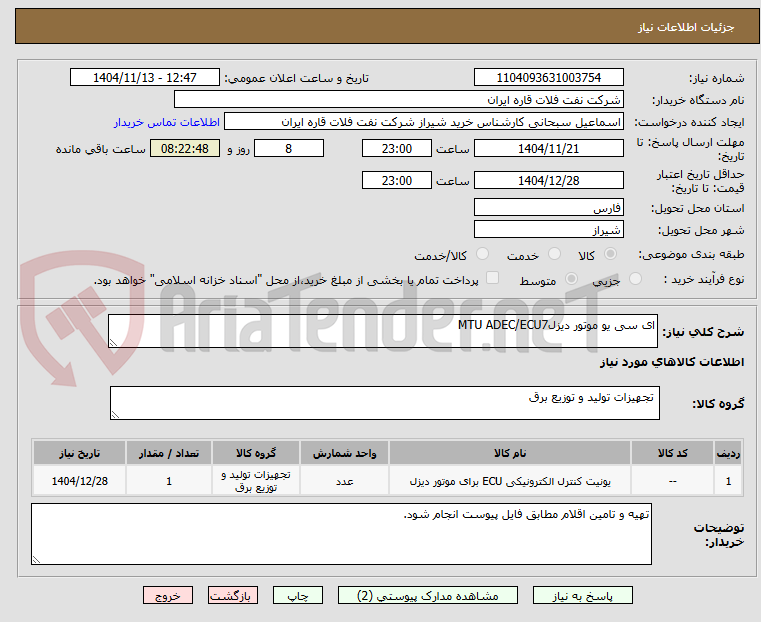Click the 'خروج' exit button

point(168,595)
